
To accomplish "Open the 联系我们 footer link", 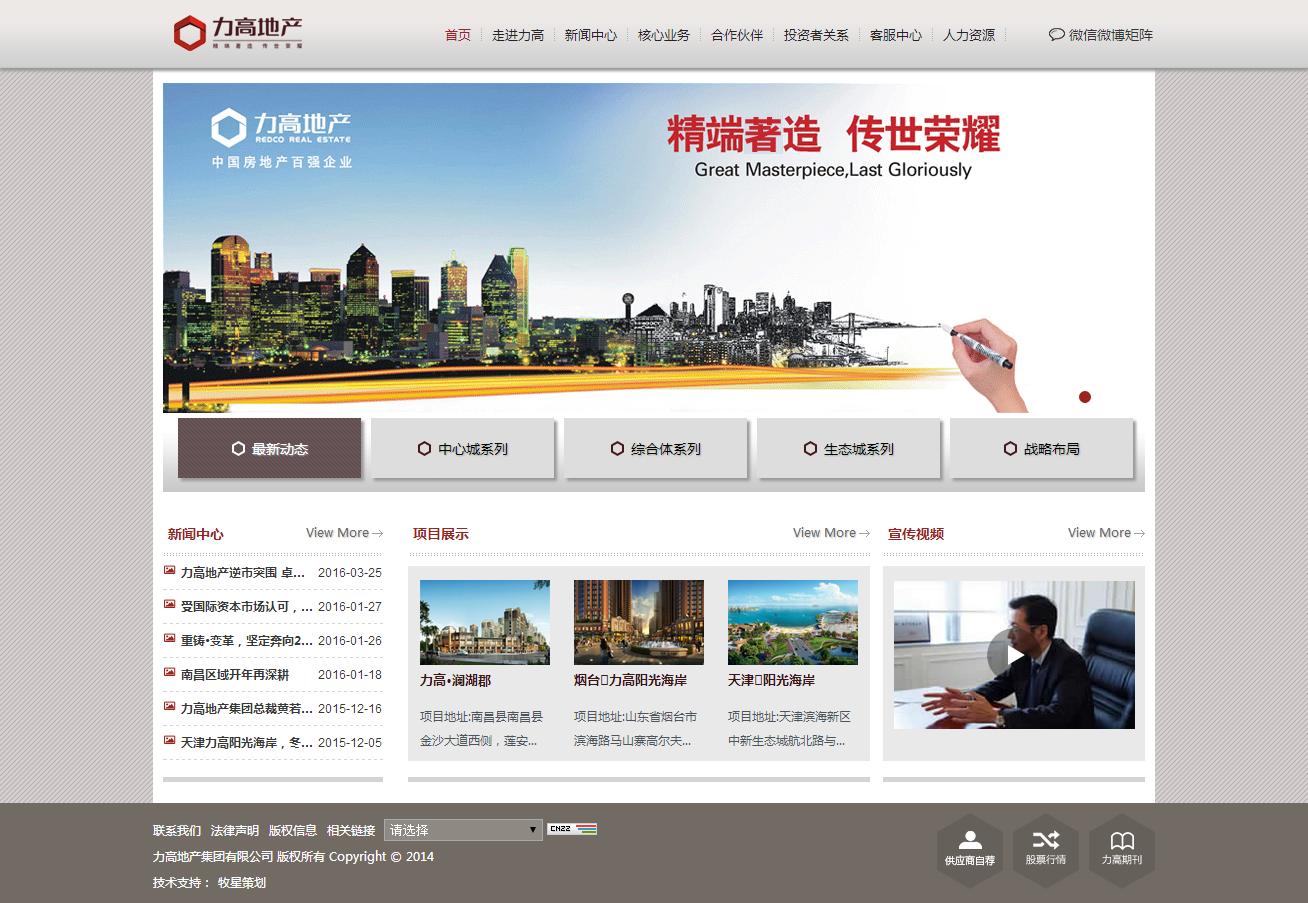I will 177,831.
